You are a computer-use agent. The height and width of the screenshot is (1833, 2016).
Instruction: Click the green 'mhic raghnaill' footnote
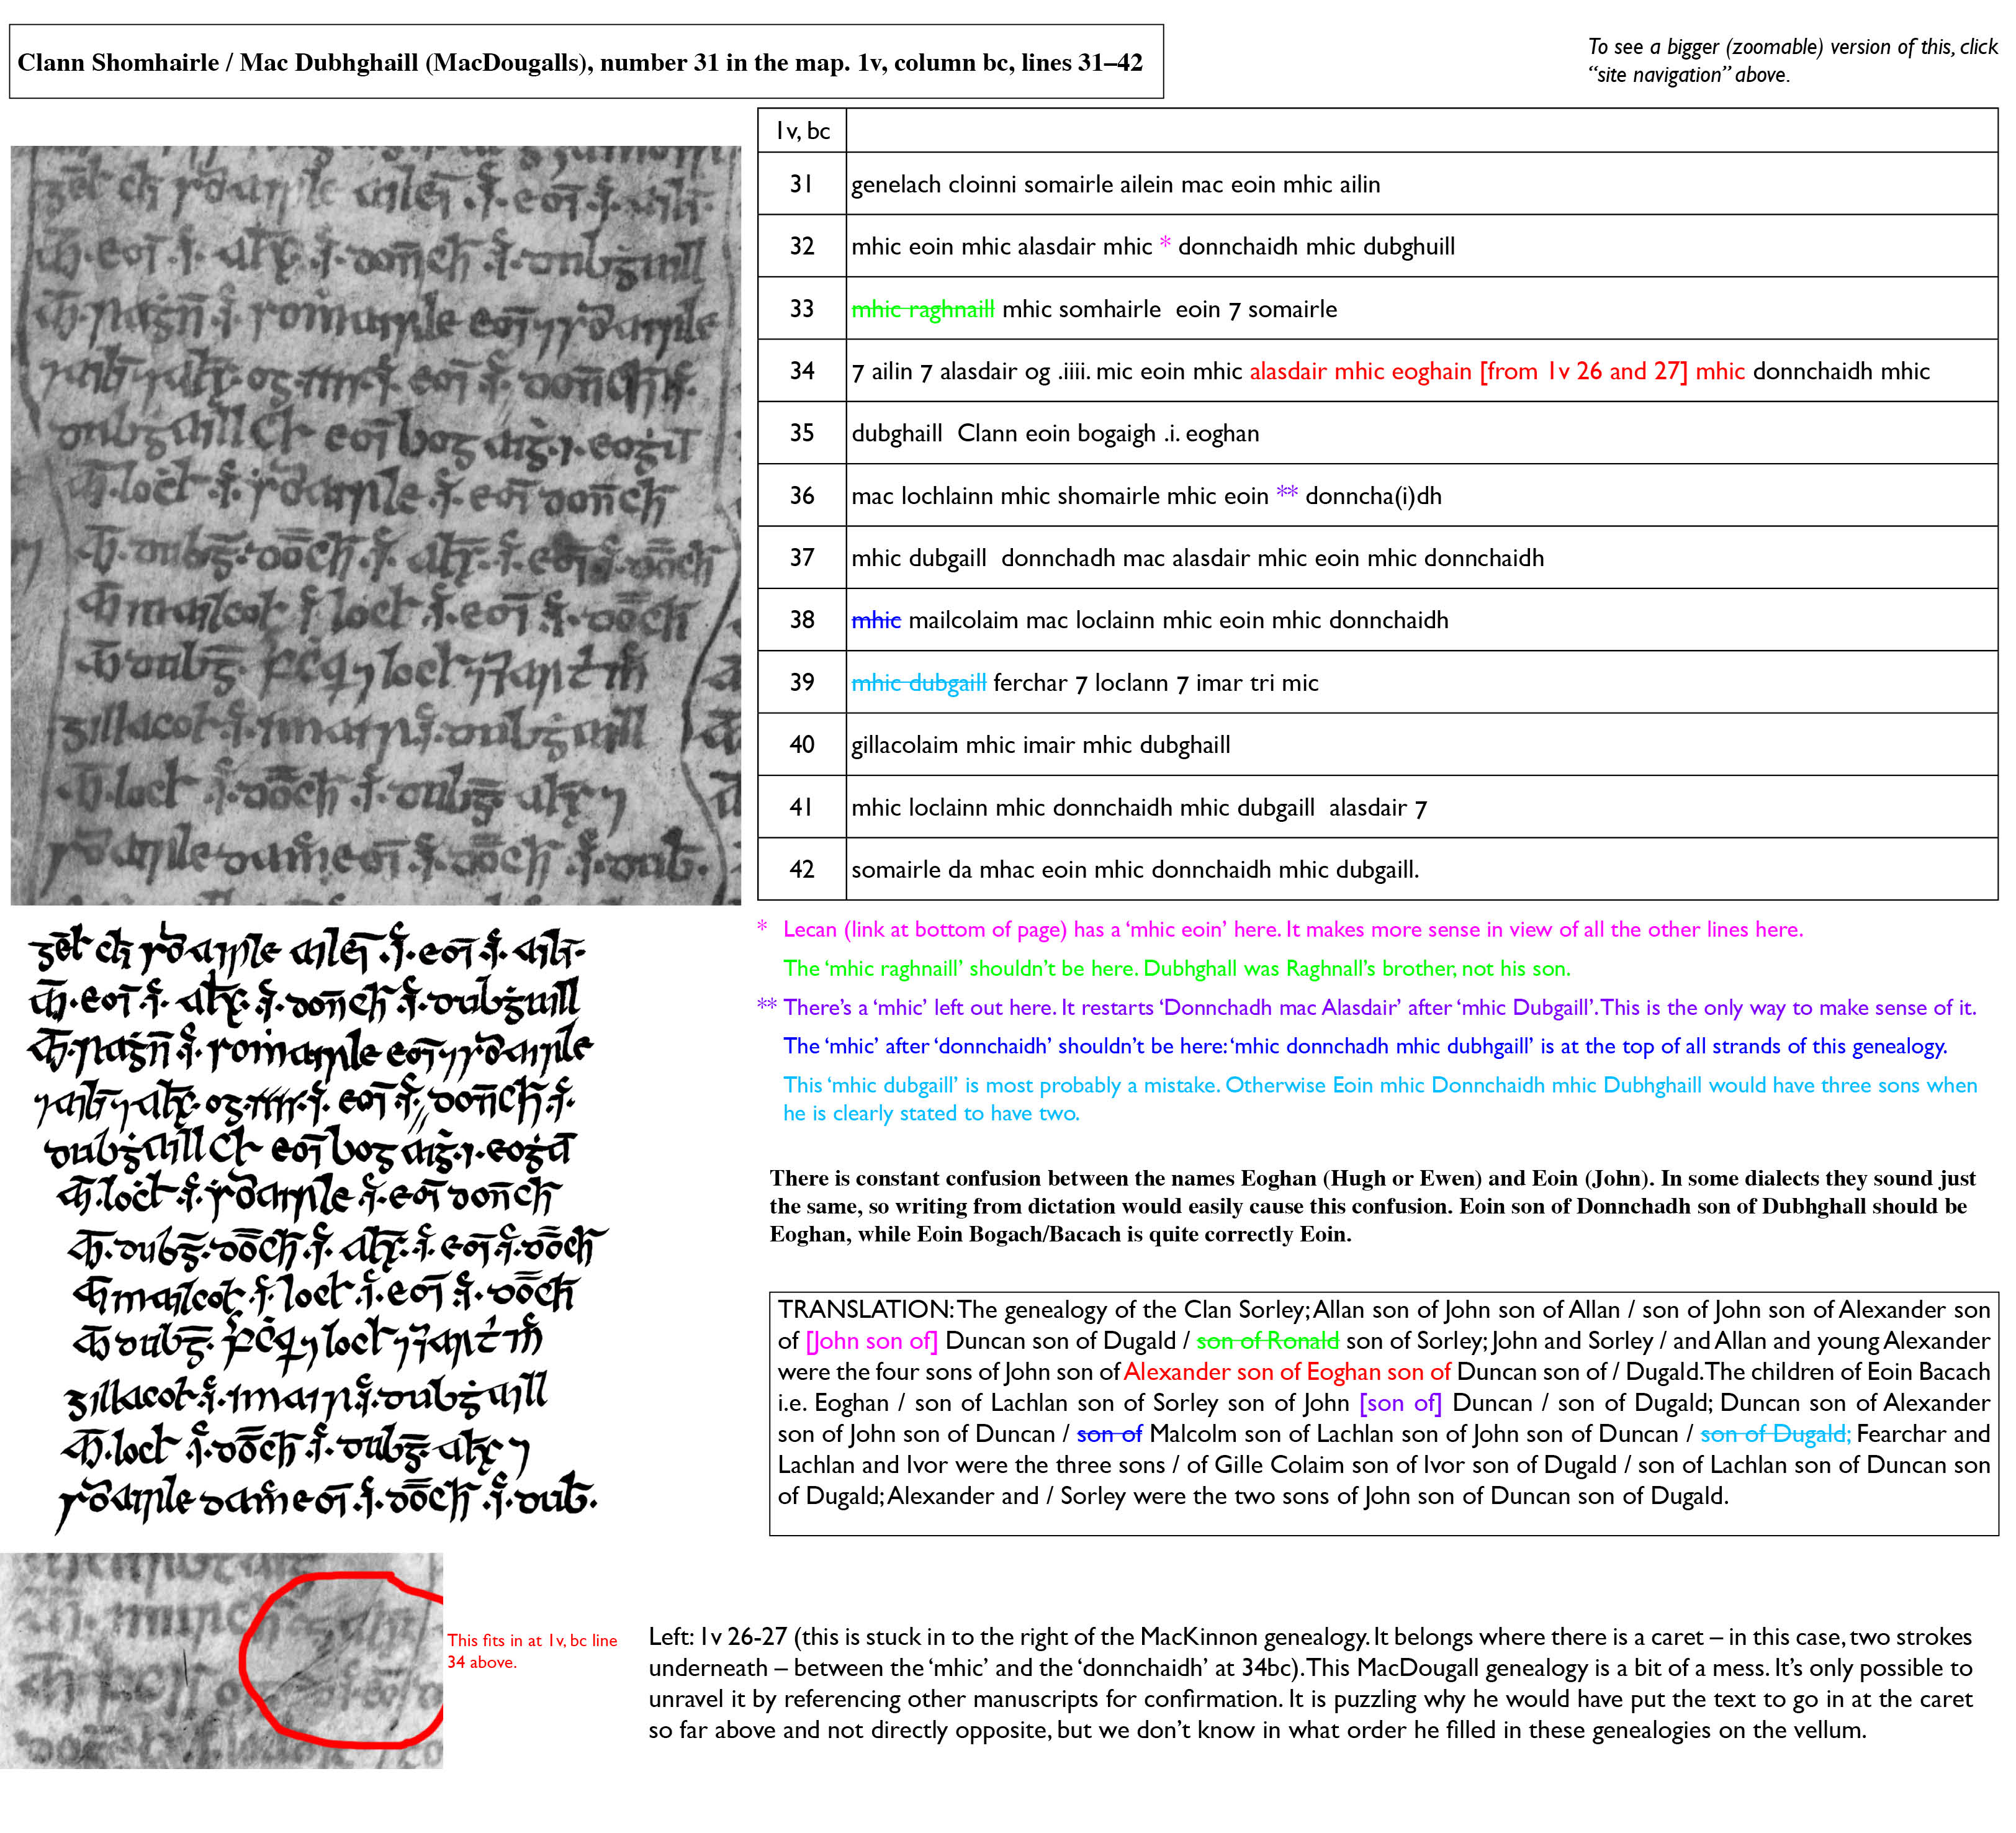[x=1176, y=968]
